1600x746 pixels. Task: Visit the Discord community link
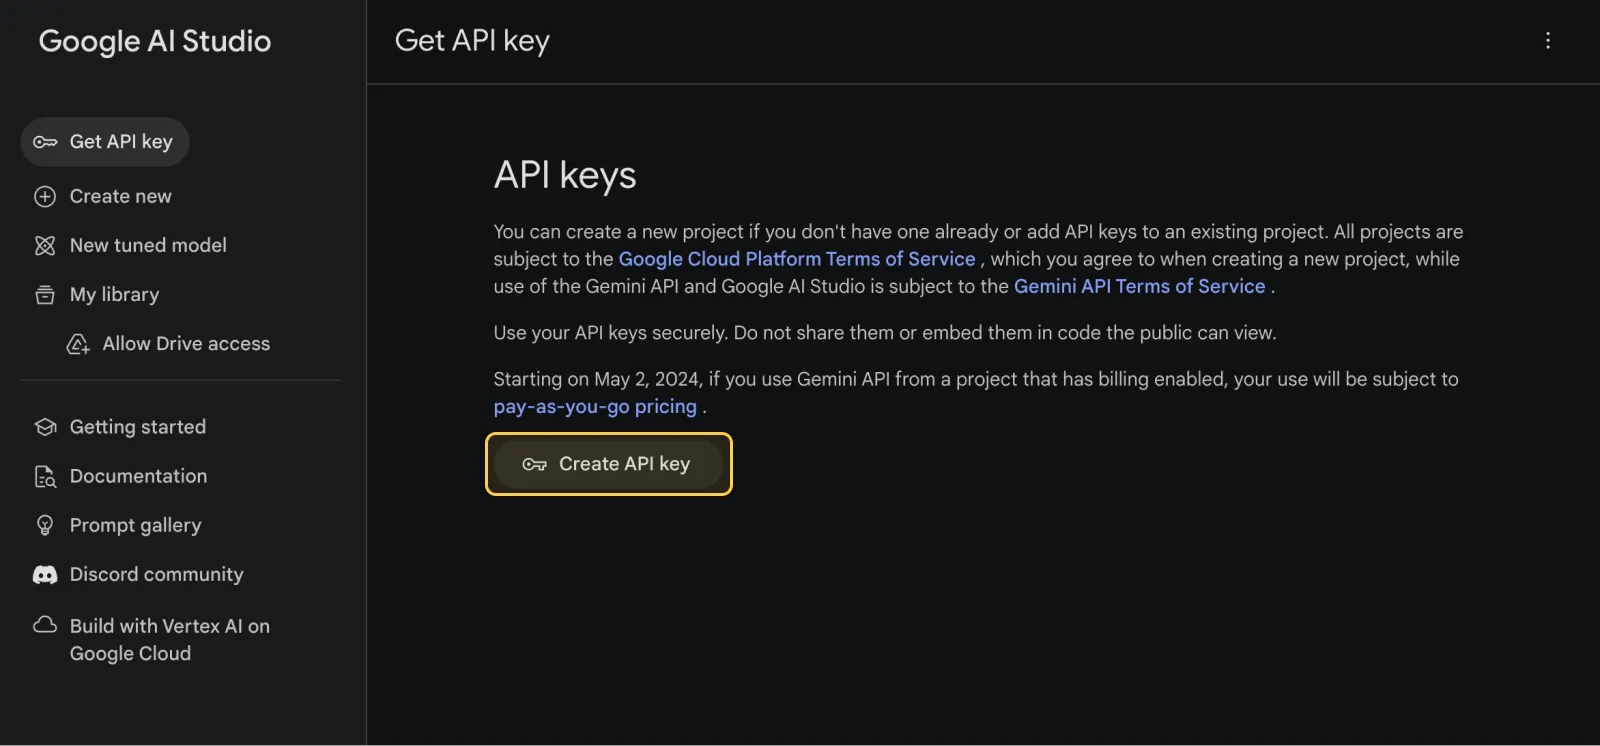[139, 575]
